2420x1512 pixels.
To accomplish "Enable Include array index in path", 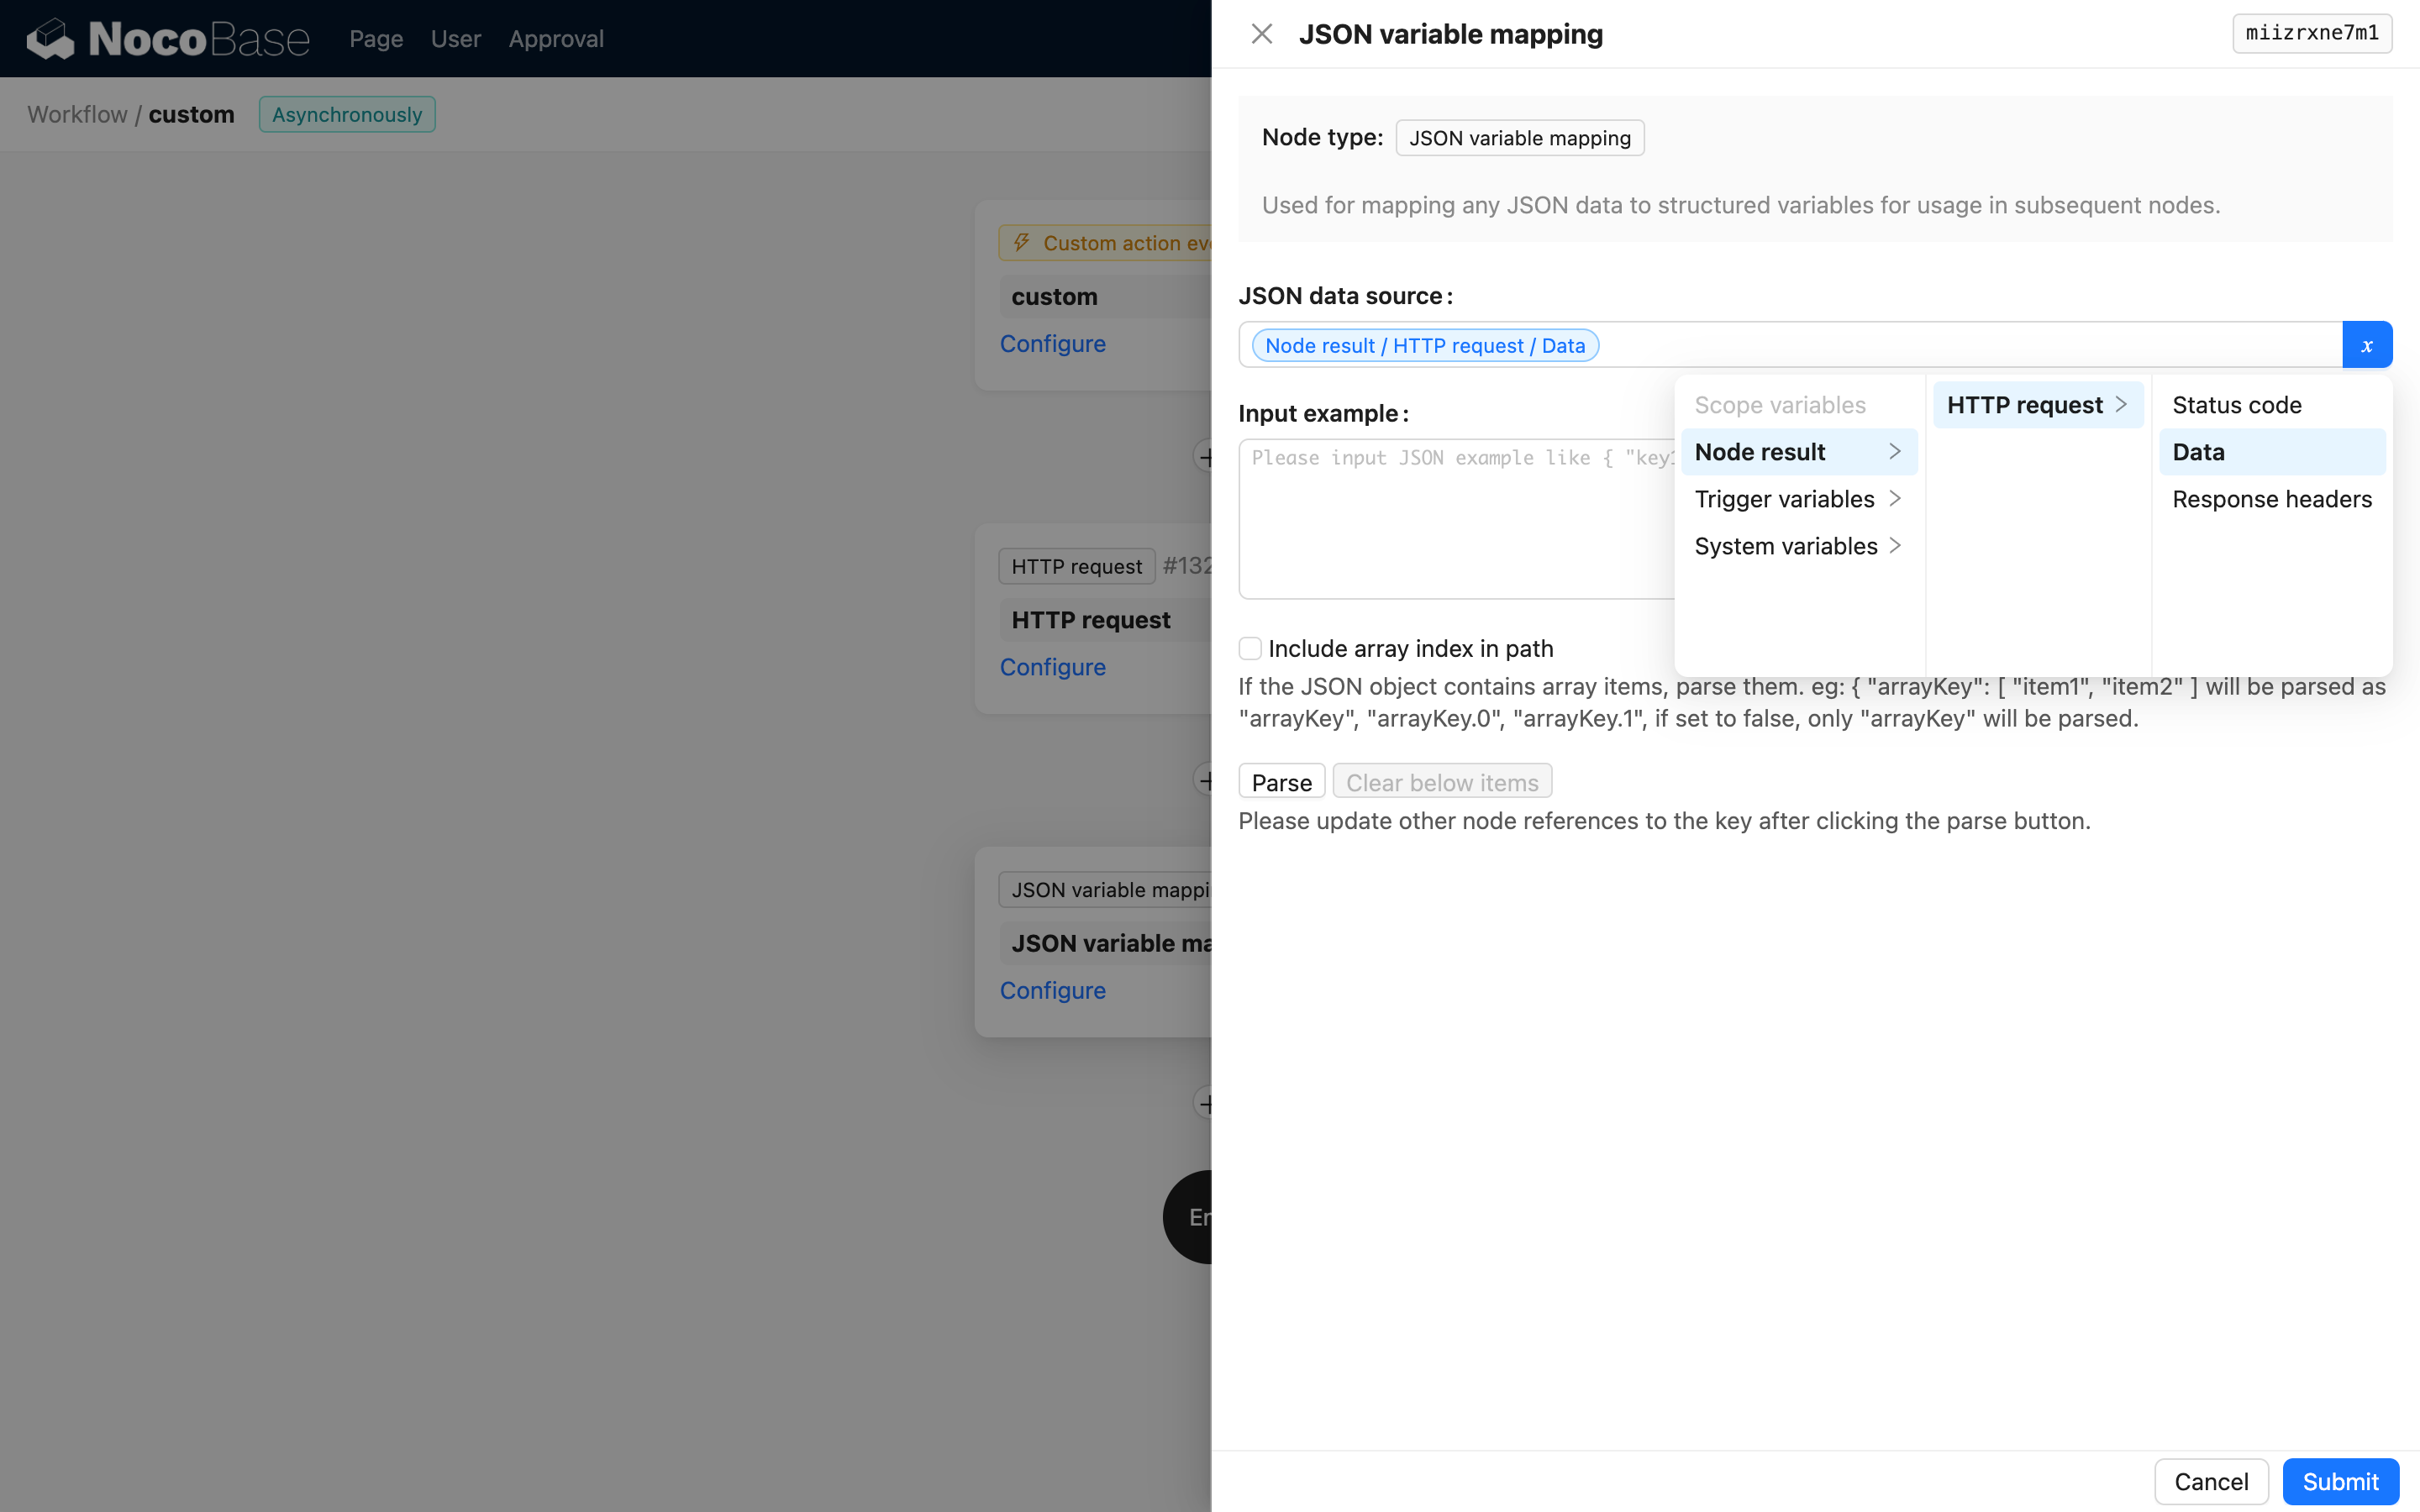I will 1250,648.
